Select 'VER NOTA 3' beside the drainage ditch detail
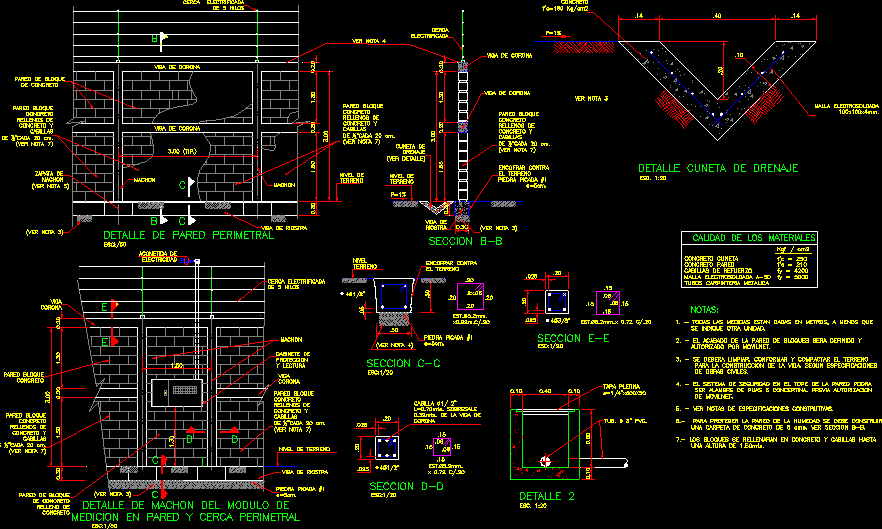Screen dimensions: 882x529 tap(591, 98)
